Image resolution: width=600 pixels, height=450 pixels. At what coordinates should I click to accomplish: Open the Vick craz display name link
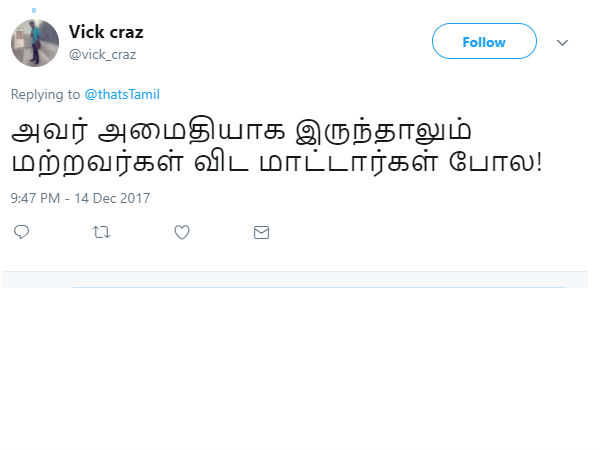pos(106,32)
